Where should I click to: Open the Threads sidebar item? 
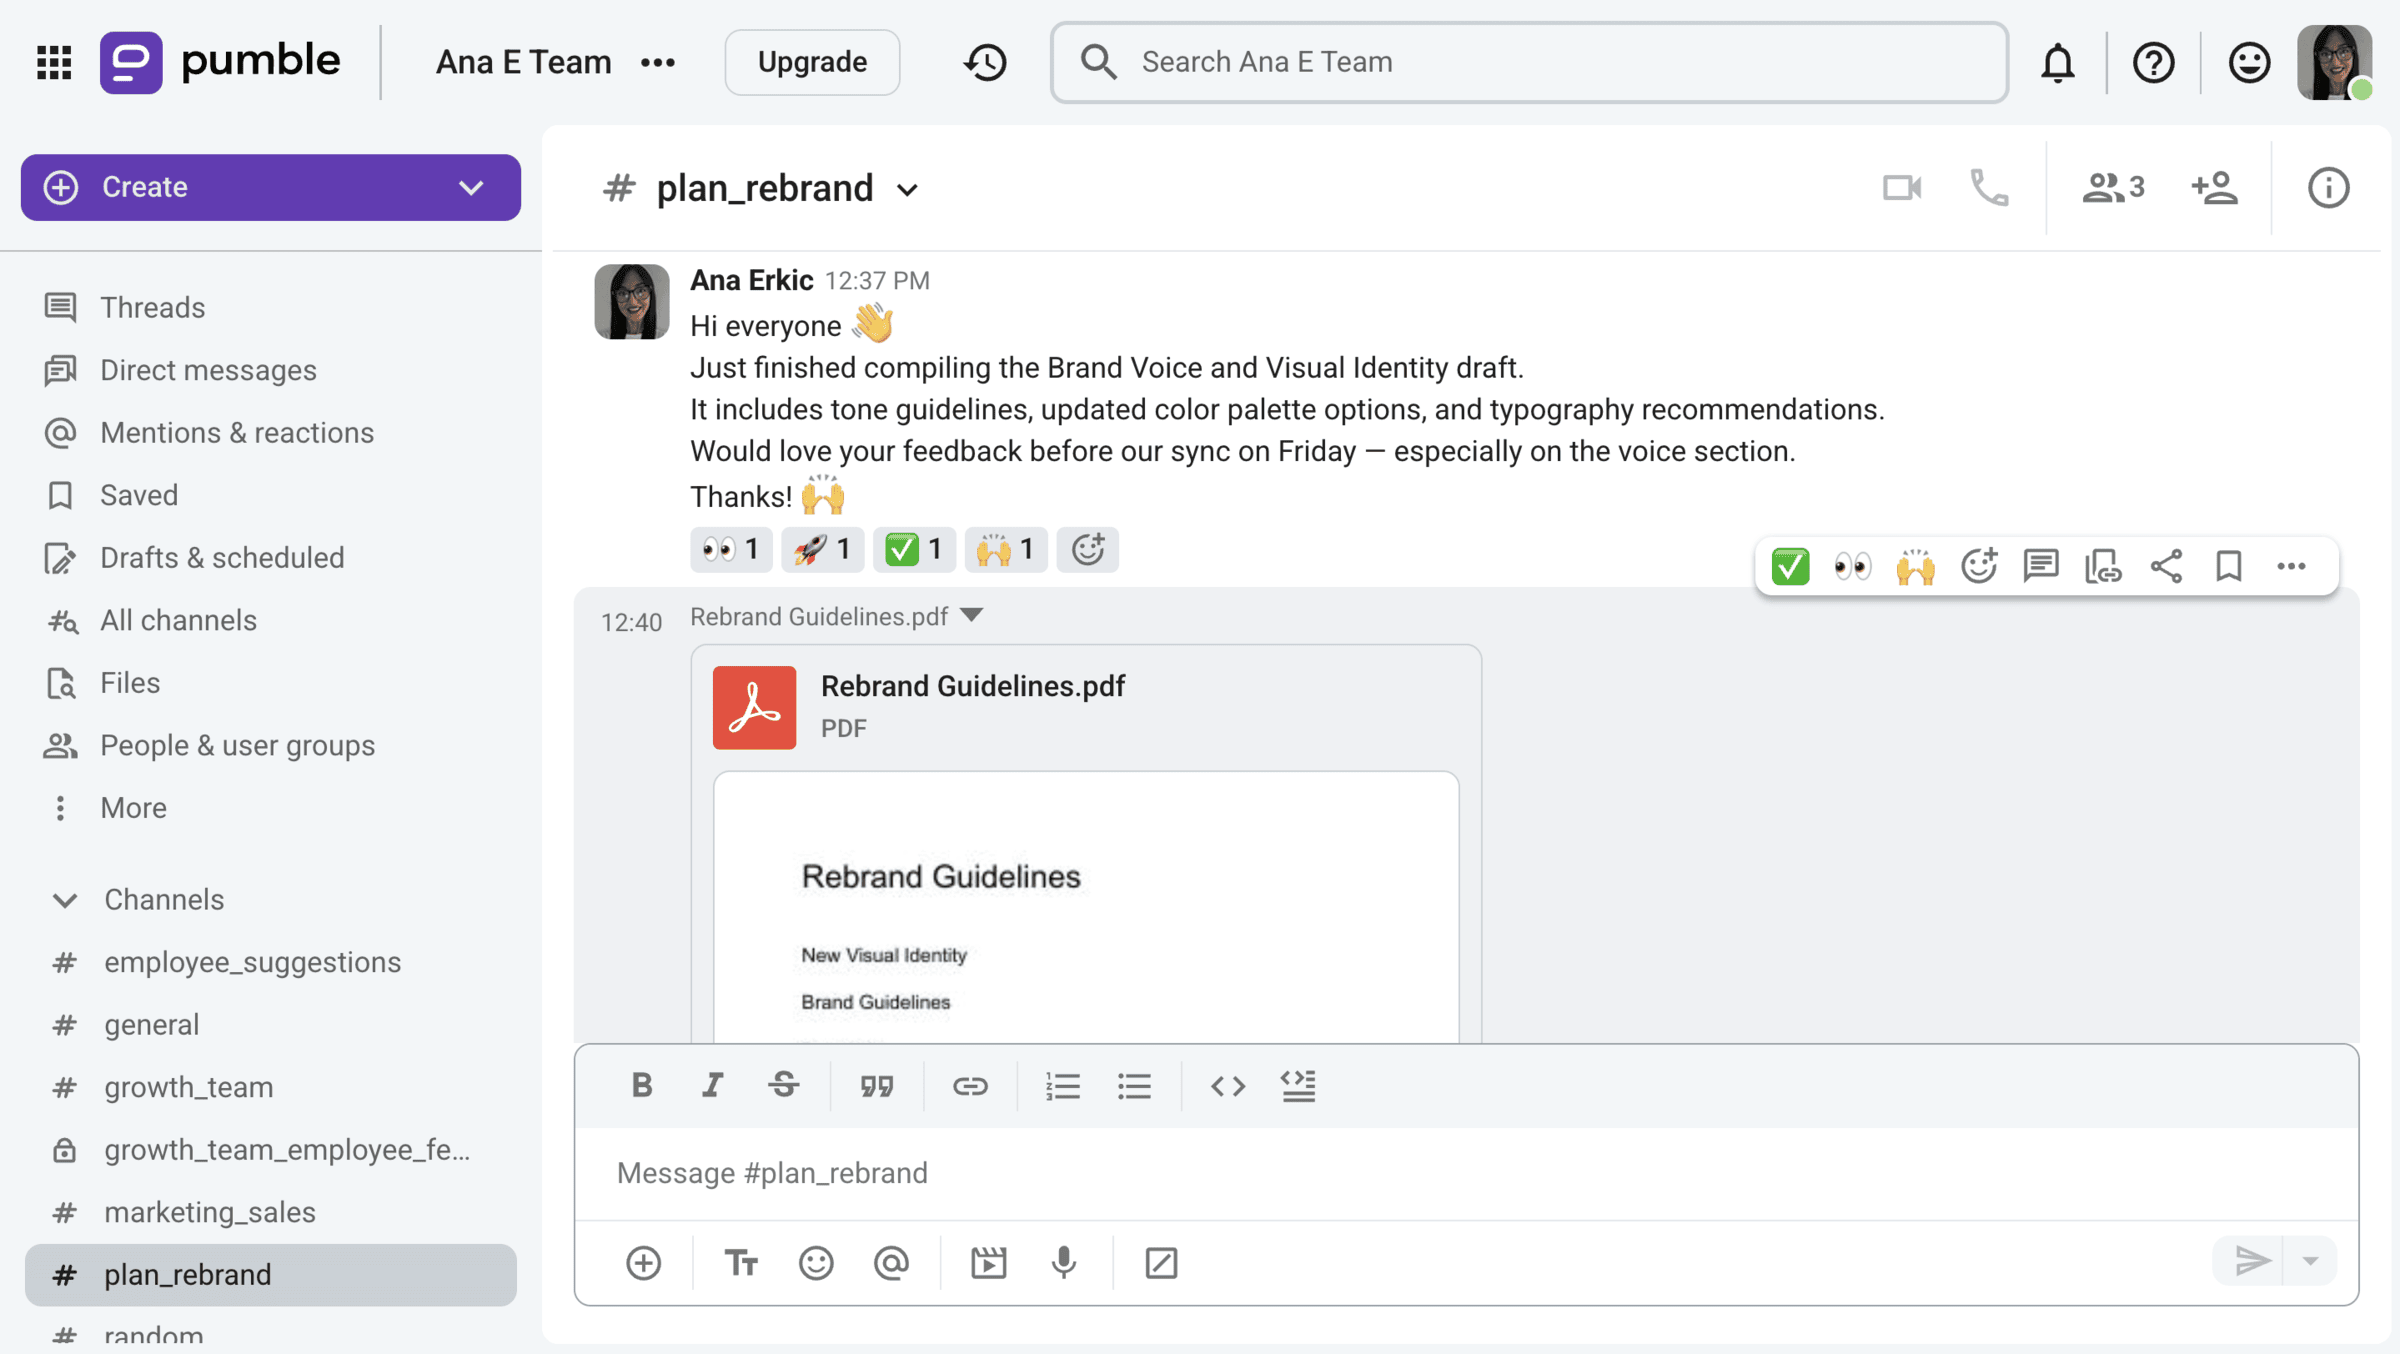pos(152,307)
